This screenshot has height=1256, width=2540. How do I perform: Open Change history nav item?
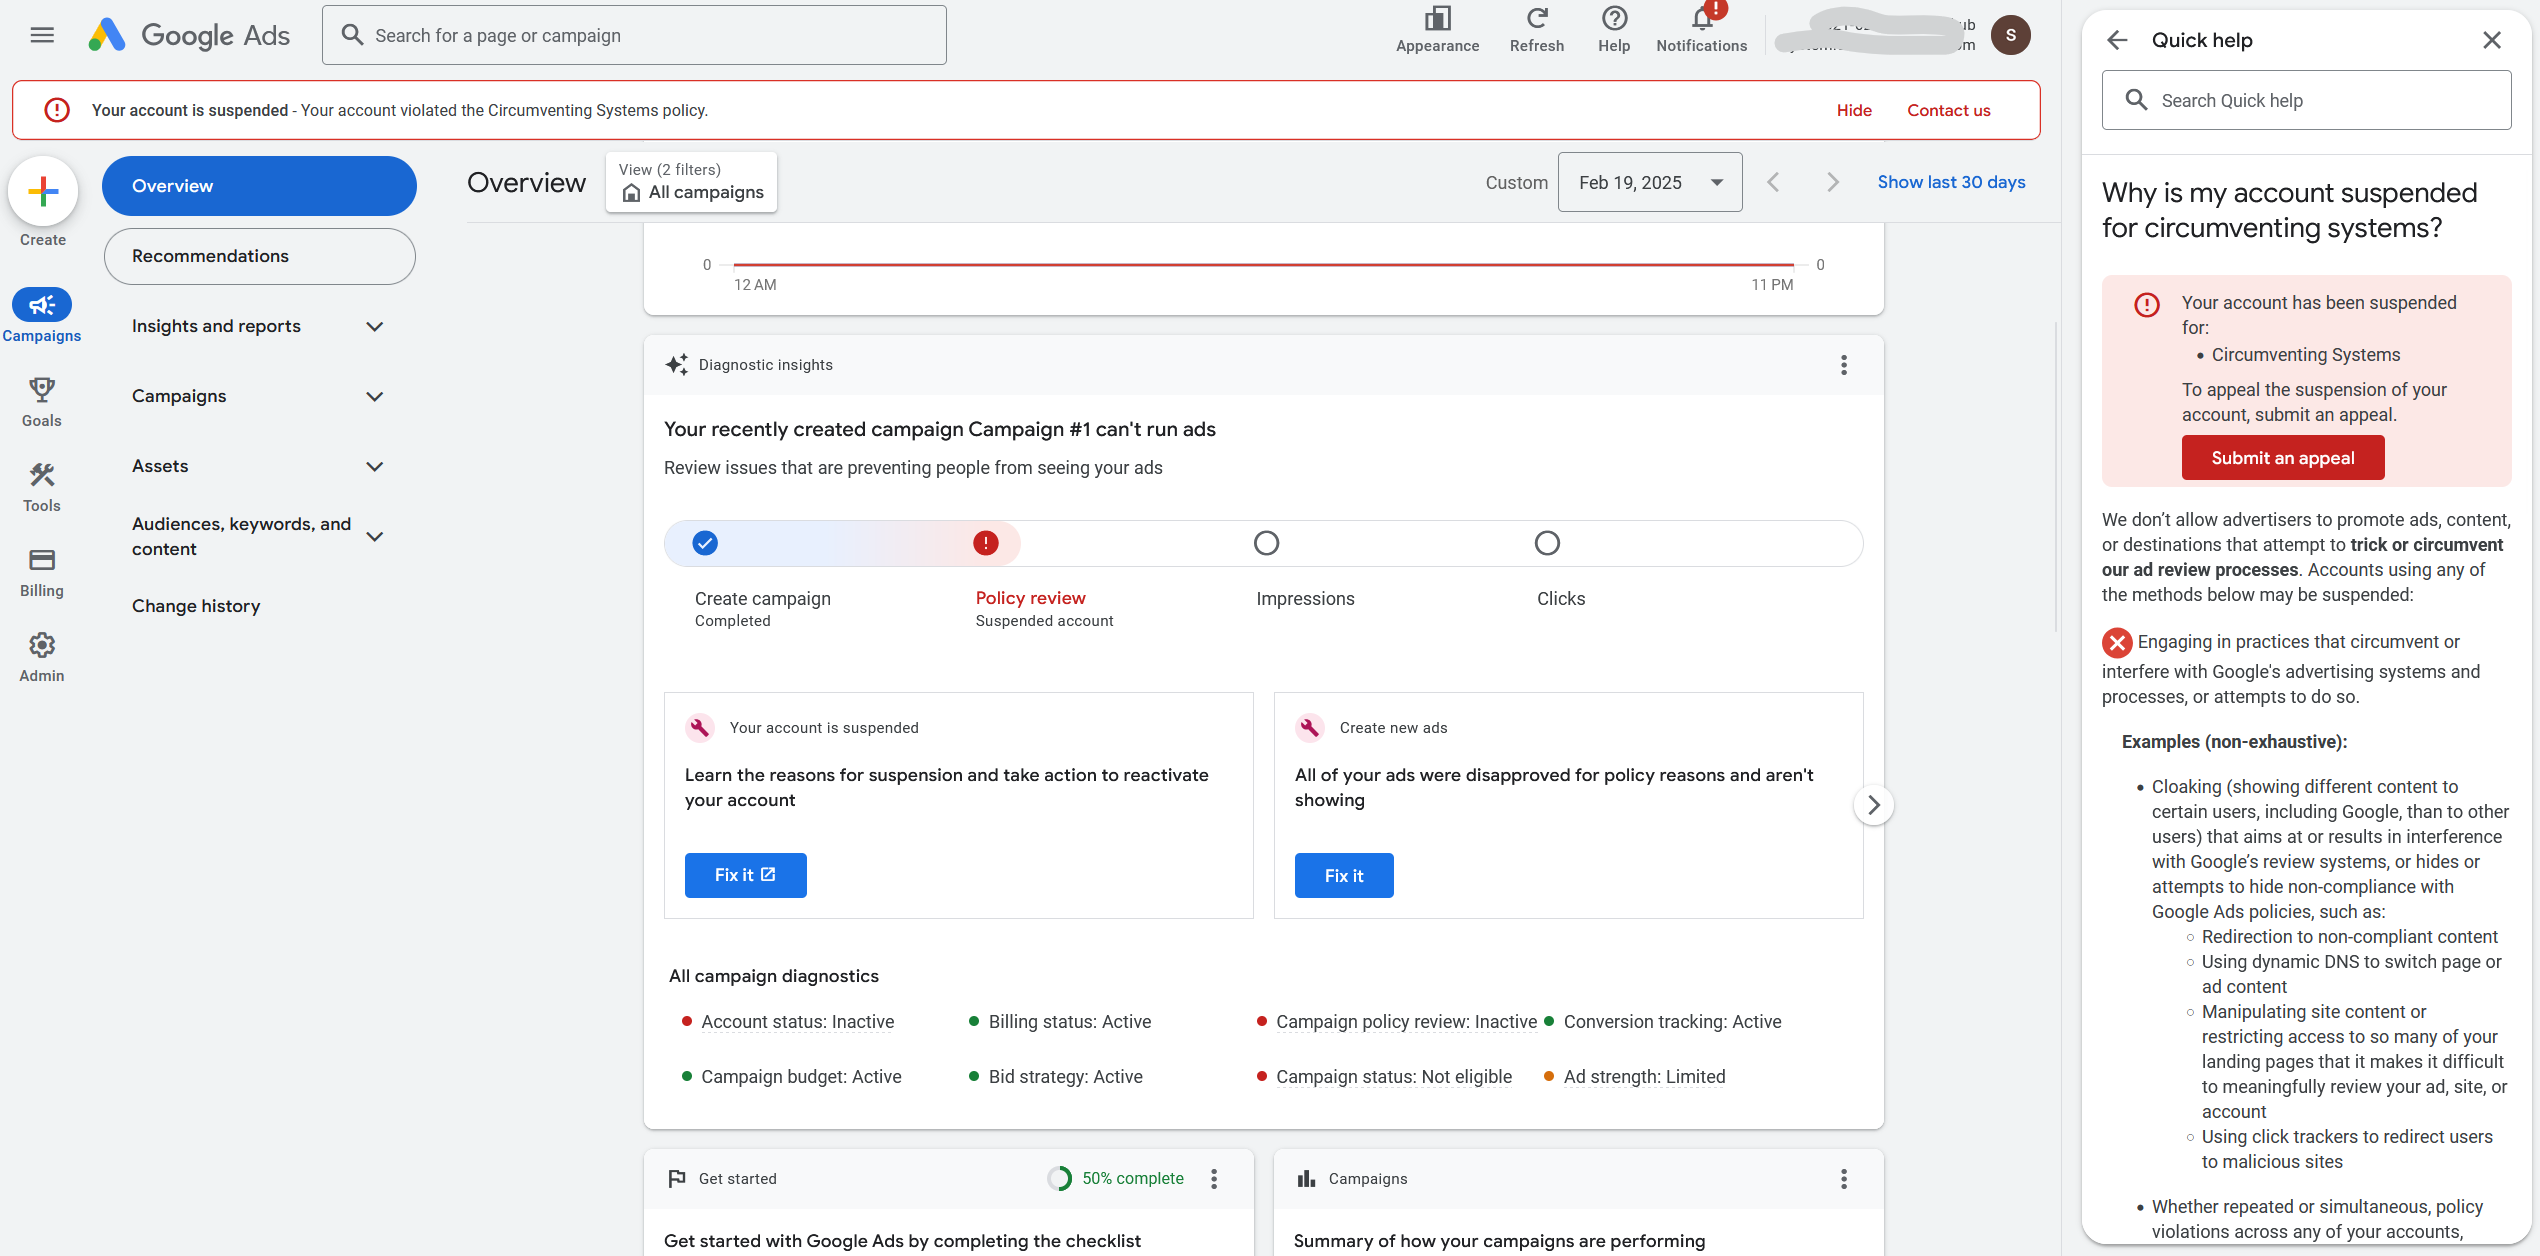196,606
